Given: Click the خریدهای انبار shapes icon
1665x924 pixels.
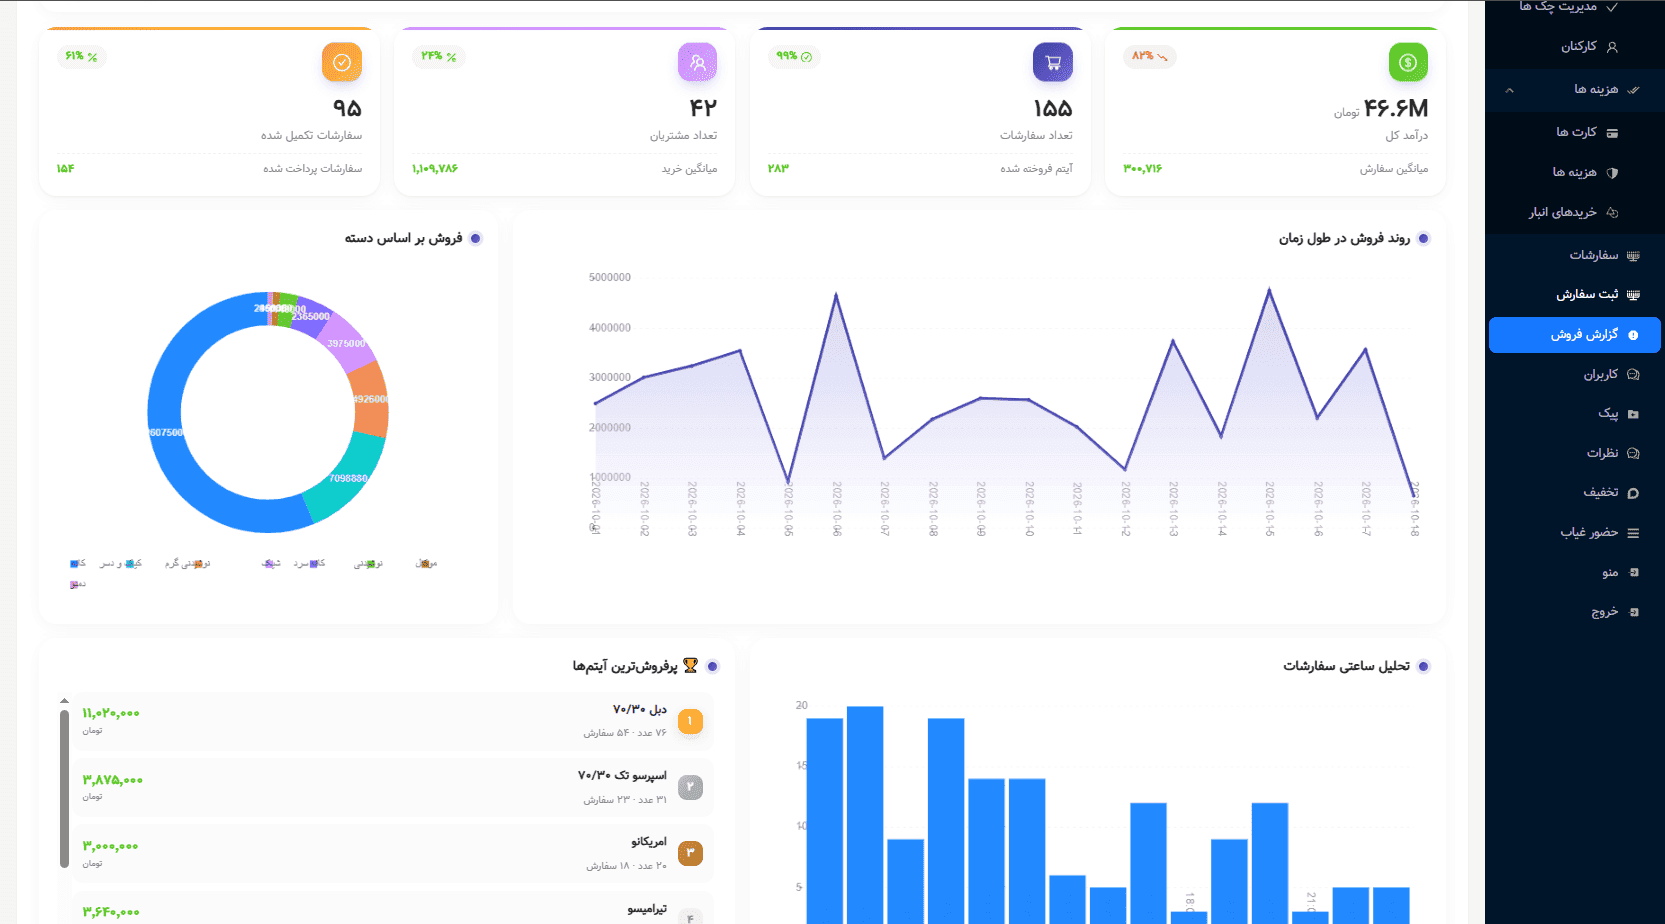Looking at the screenshot, I should (1612, 212).
